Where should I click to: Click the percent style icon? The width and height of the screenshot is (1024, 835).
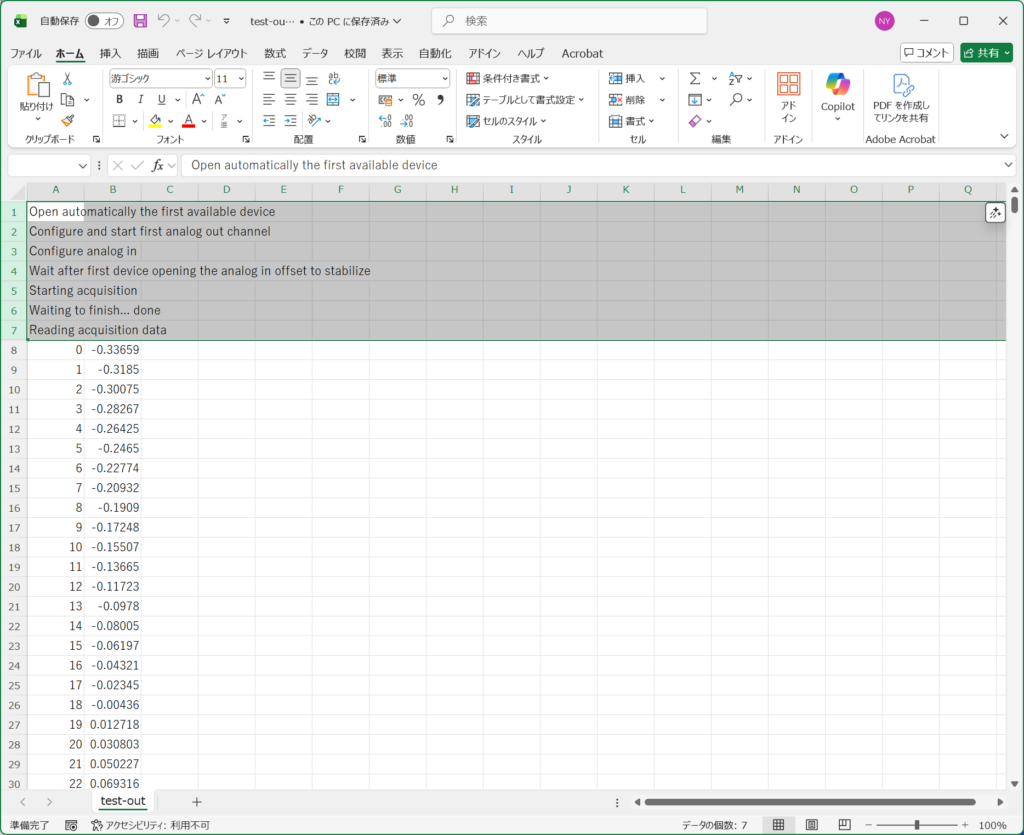pos(418,99)
